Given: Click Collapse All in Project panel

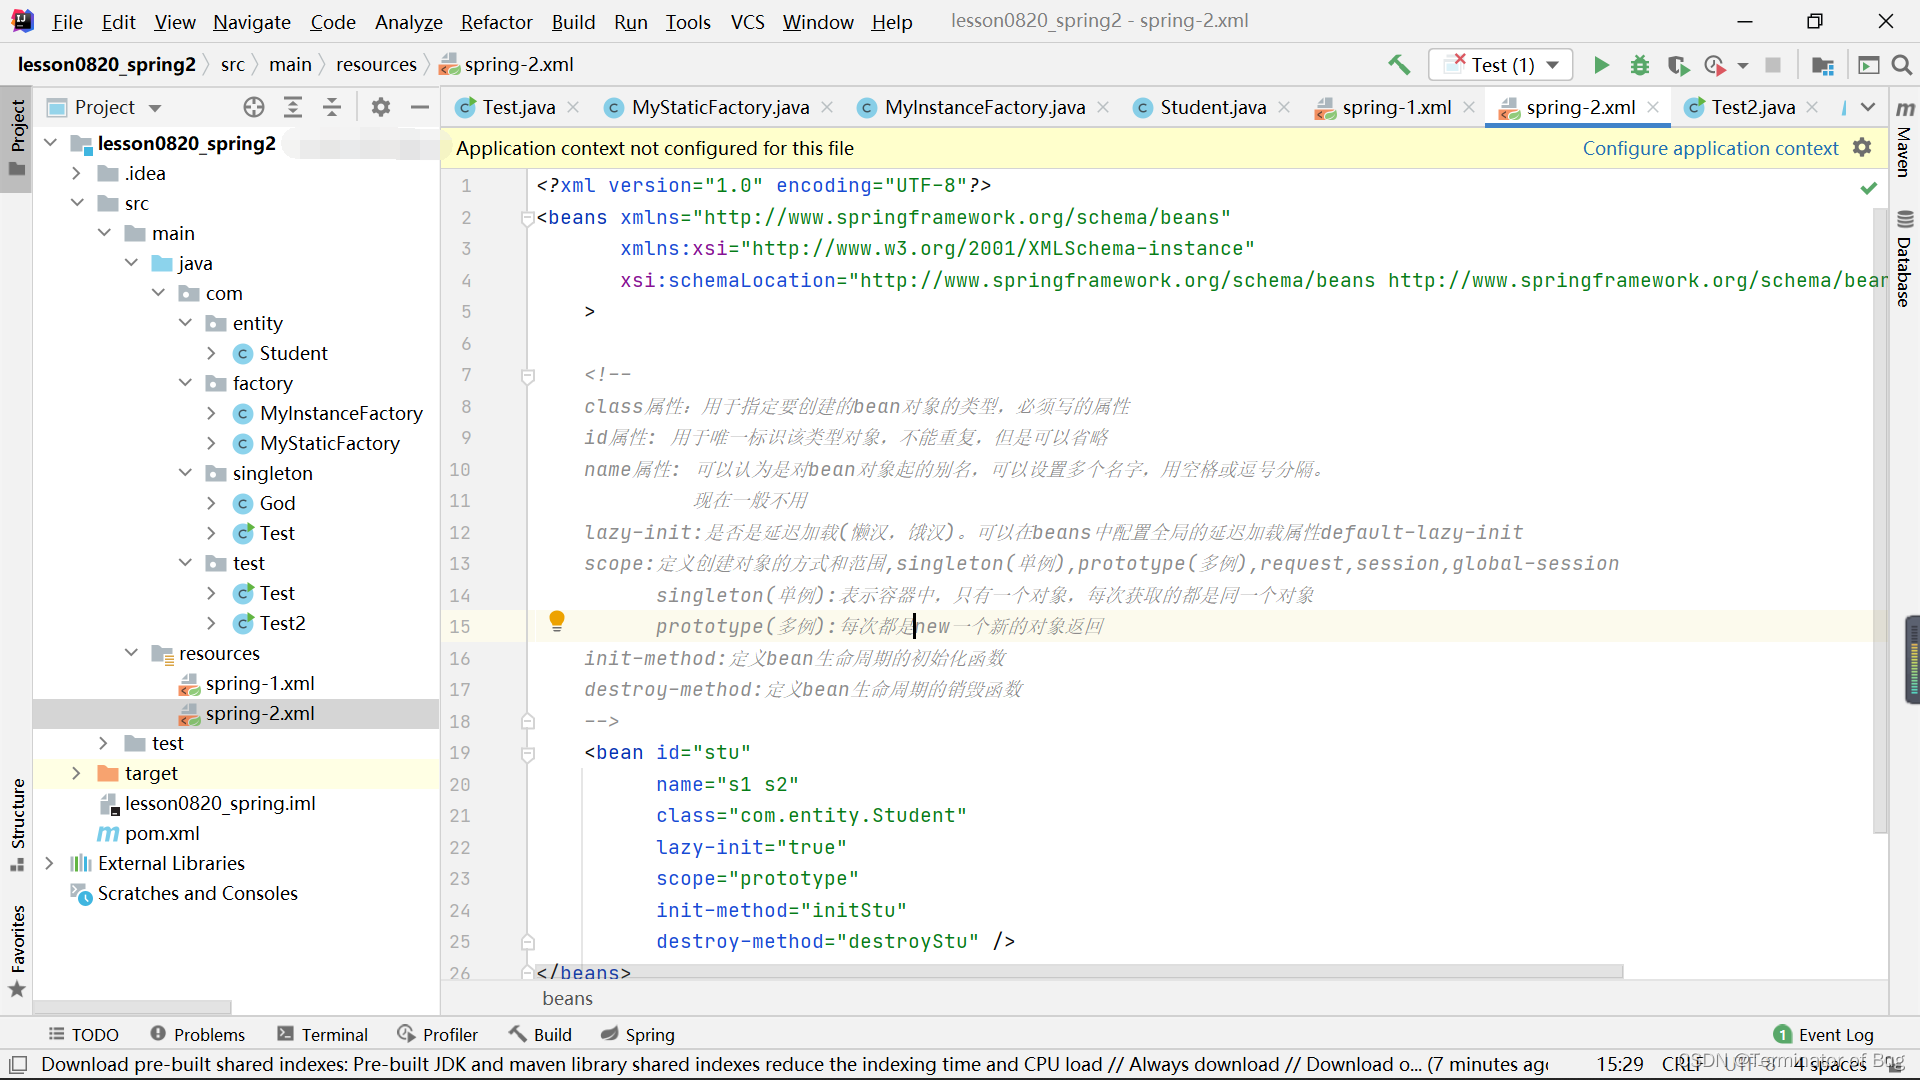Looking at the screenshot, I should tap(332, 107).
